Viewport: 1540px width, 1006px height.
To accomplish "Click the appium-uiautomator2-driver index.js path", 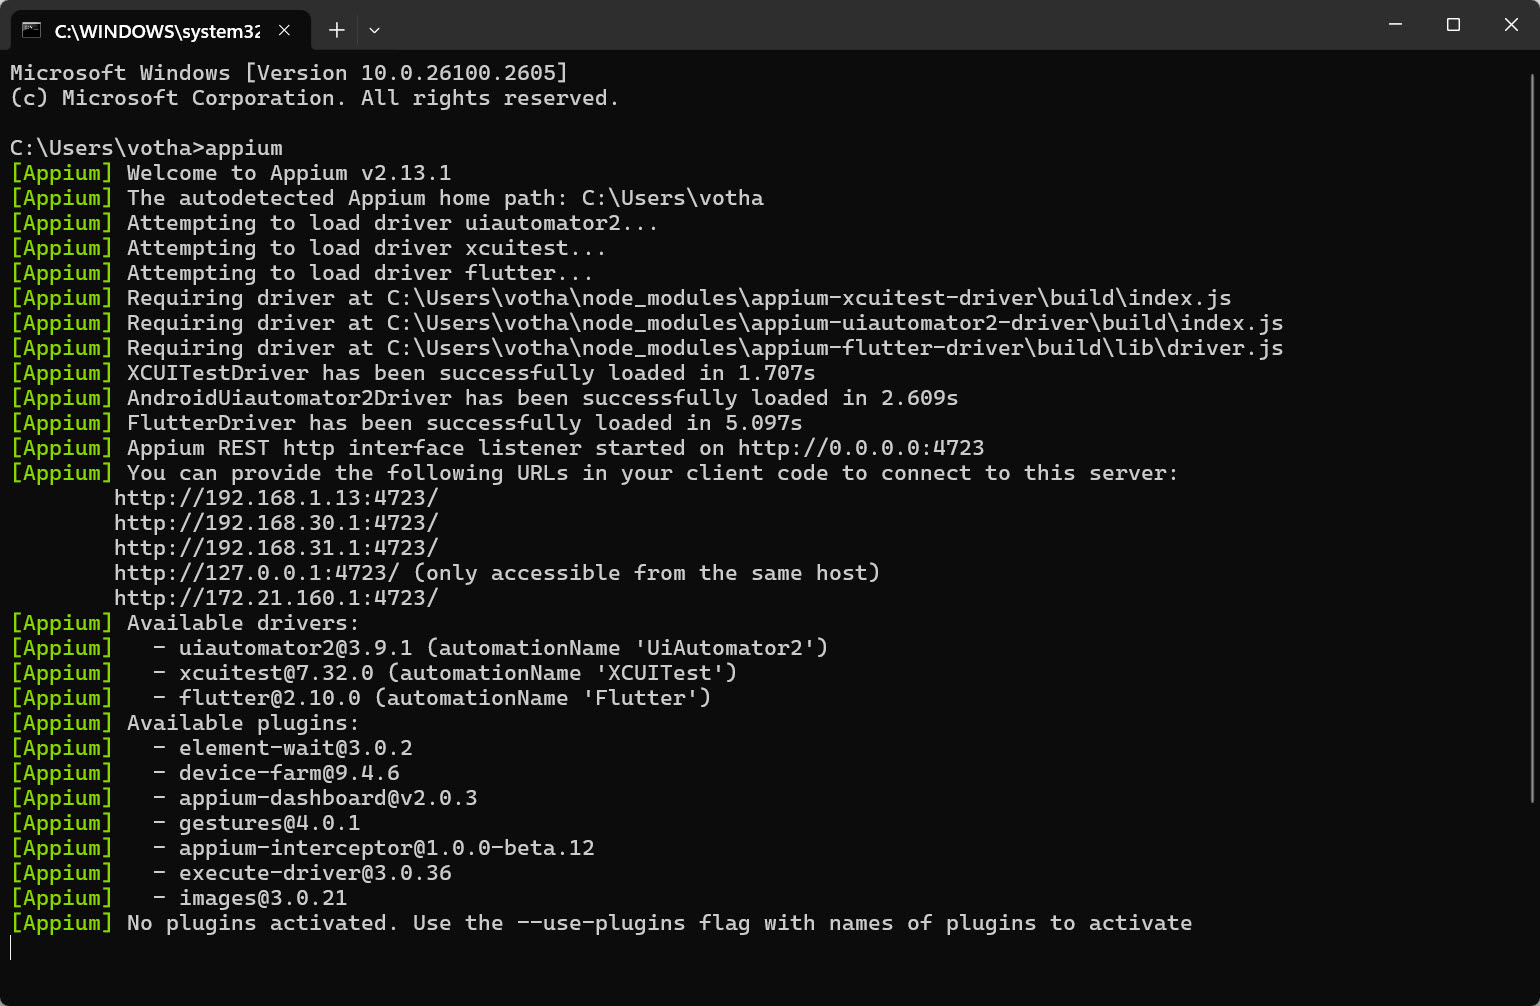I will [x=835, y=323].
